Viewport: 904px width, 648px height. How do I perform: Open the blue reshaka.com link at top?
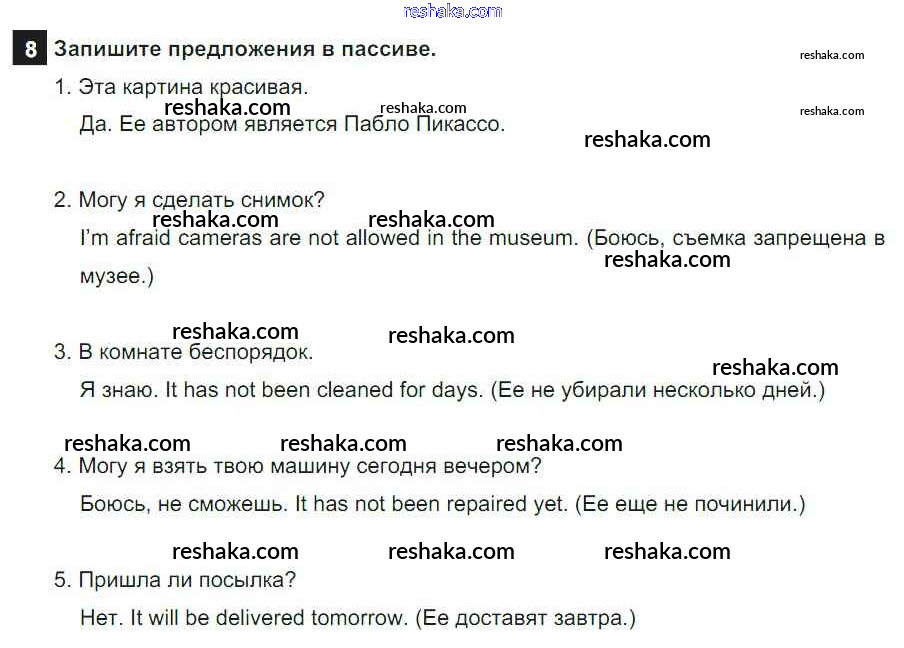pyautogui.click(x=452, y=11)
